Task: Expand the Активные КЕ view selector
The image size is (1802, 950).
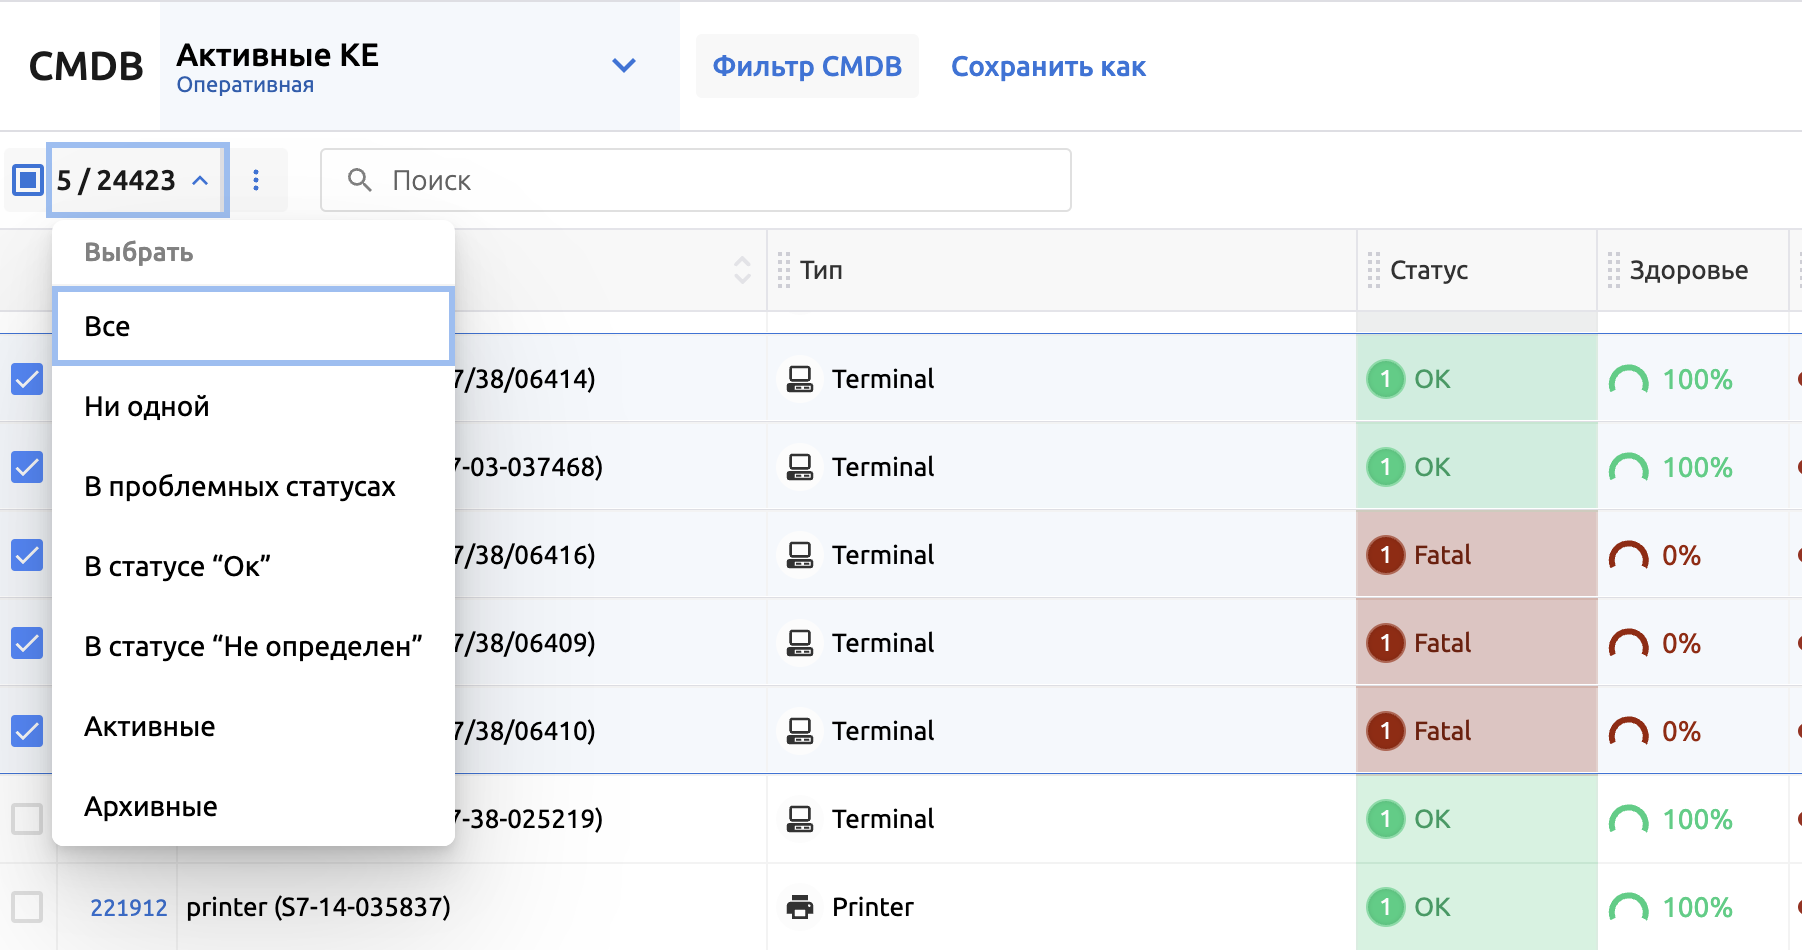Action: pyautogui.click(x=623, y=66)
